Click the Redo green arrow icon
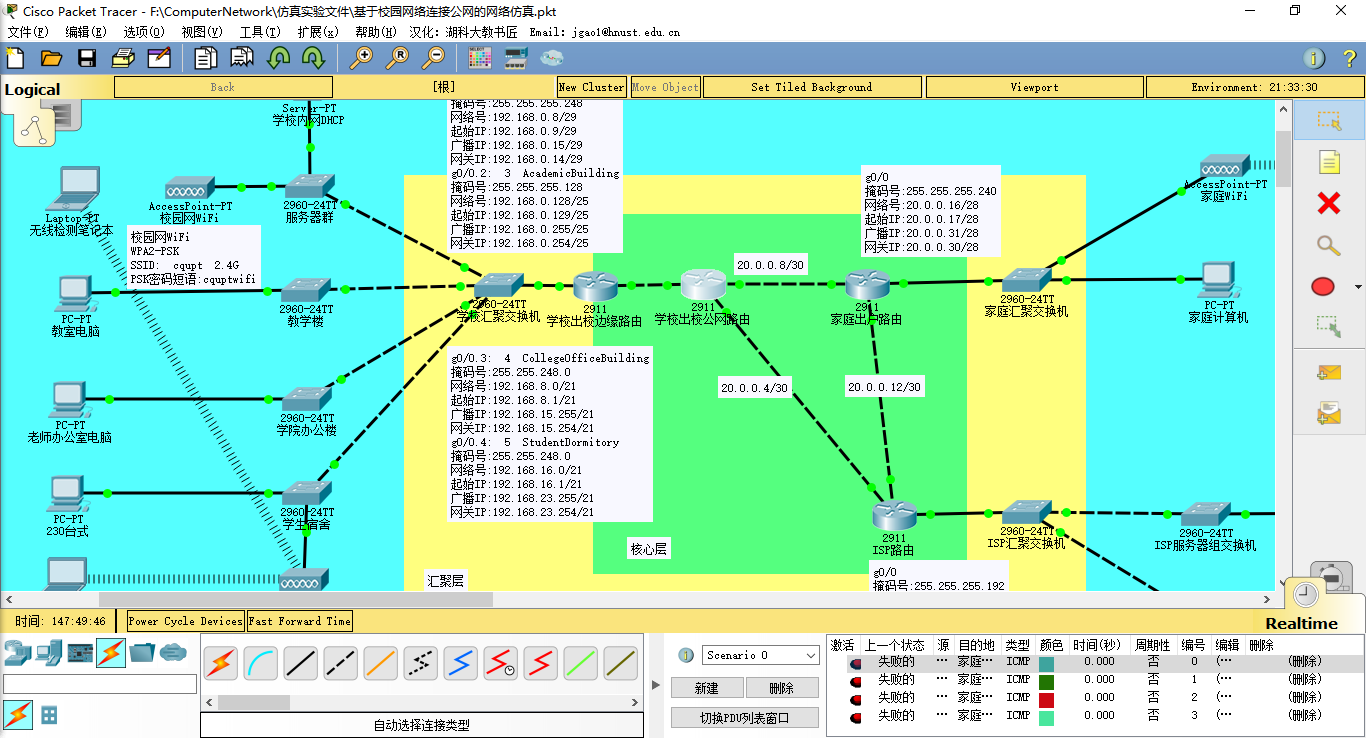The image size is (1366, 738). (314, 58)
